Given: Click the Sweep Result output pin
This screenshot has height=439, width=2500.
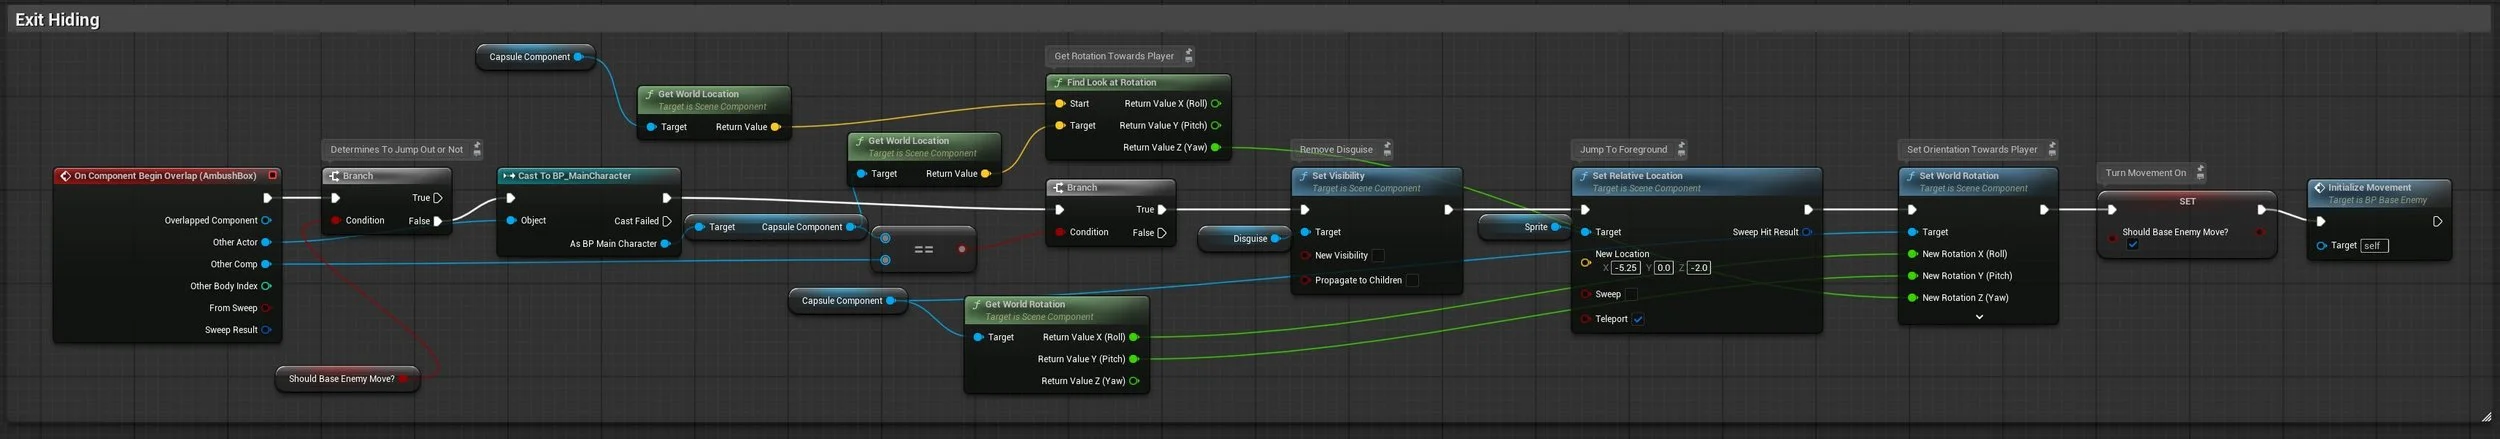Looking at the screenshot, I should (266, 330).
